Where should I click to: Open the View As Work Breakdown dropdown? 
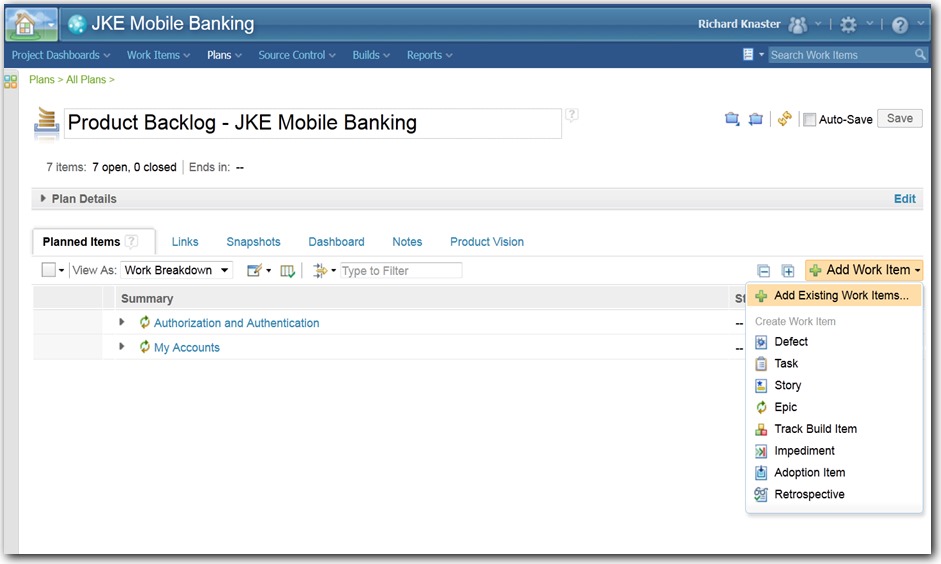[x=178, y=270]
